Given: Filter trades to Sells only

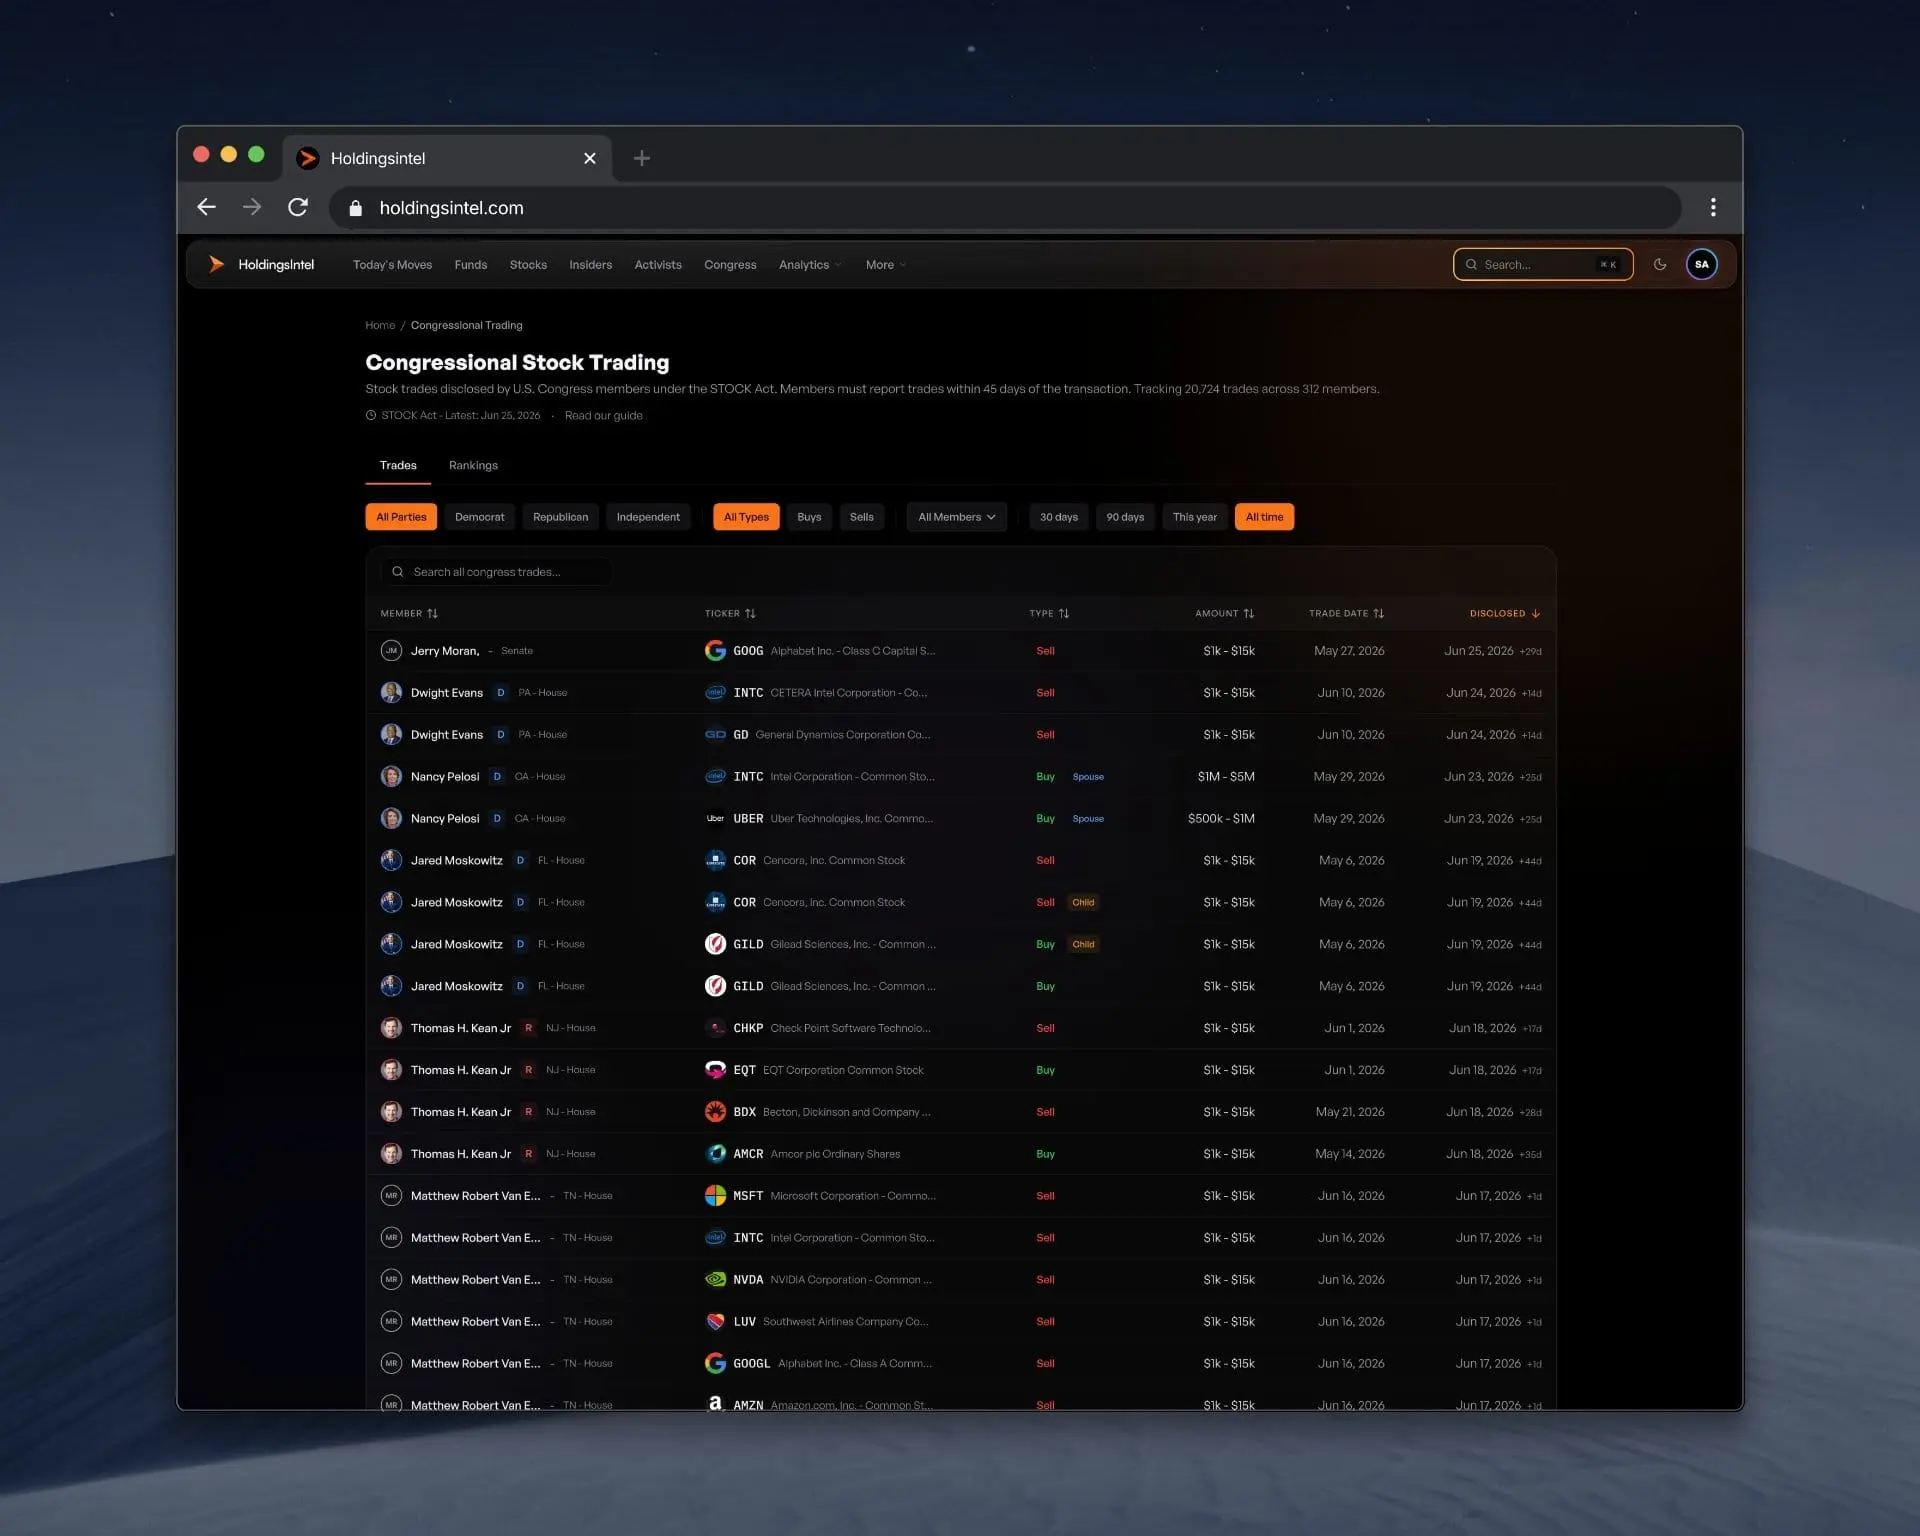Looking at the screenshot, I should pyautogui.click(x=862, y=517).
